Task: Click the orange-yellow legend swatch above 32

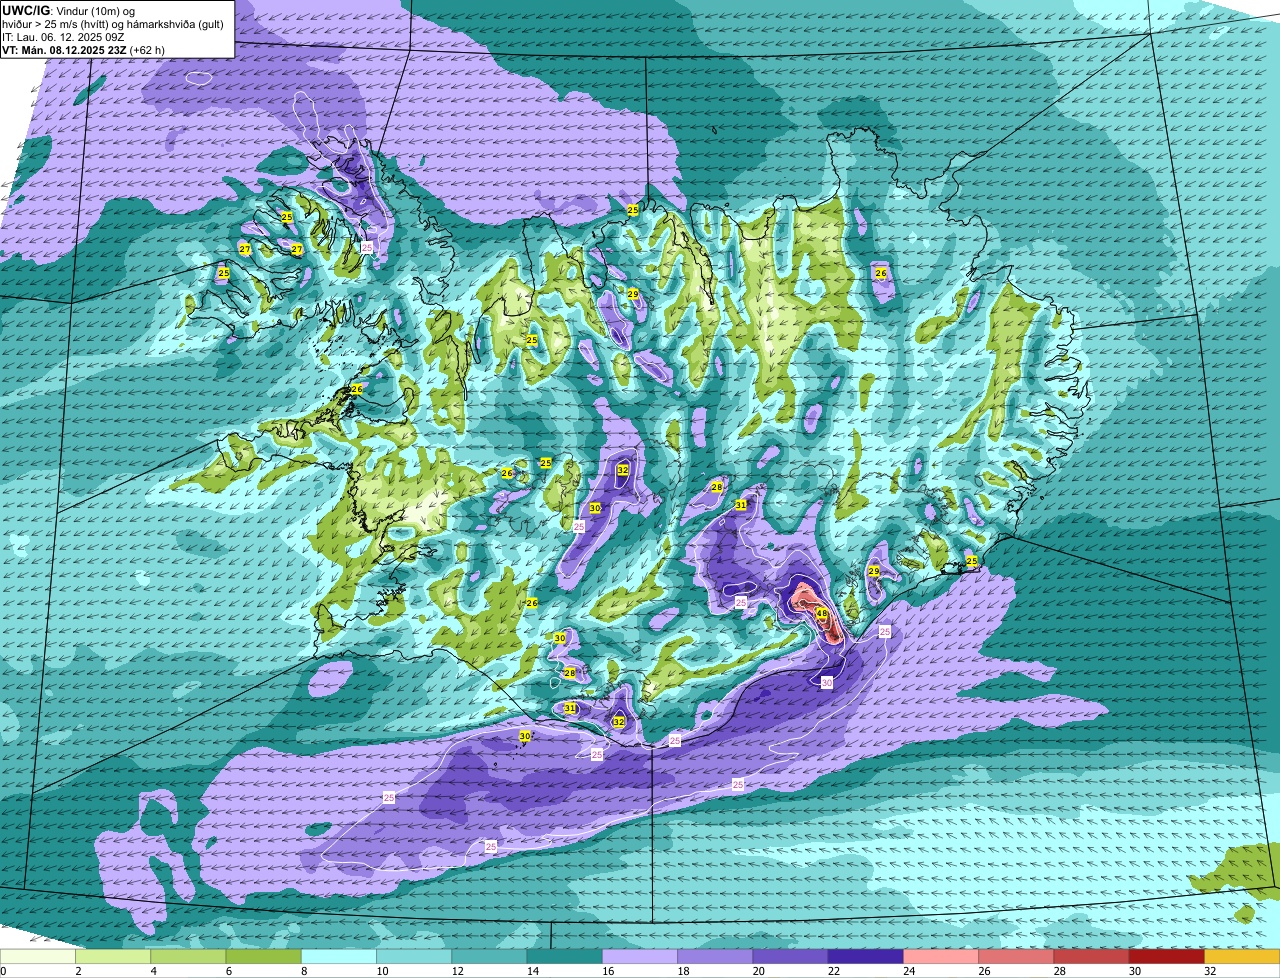Action: pyautogui.click(x=1242, y=956)
